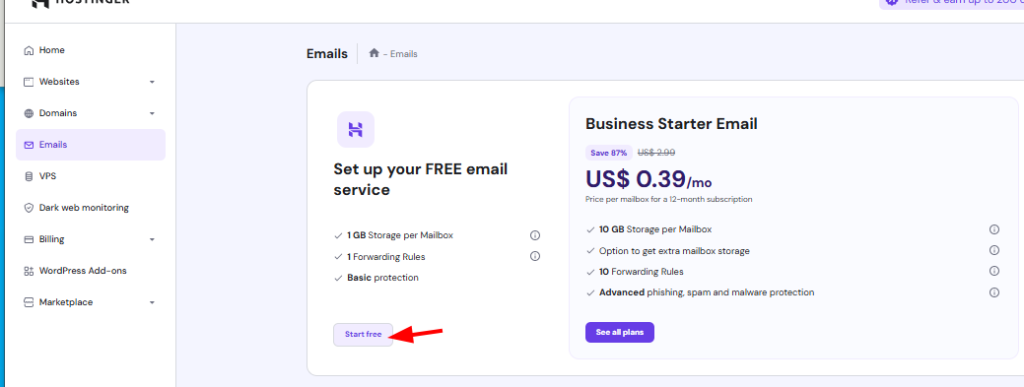Click the Home sidebar house icon
Image resolution: width=1024 pixels, height=387 pixels.
pos(28,50)
